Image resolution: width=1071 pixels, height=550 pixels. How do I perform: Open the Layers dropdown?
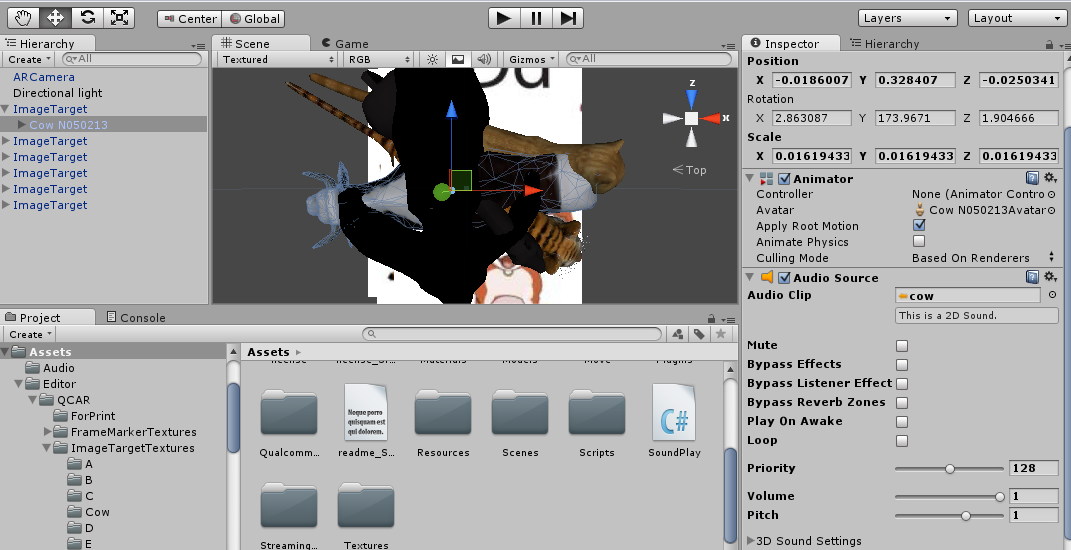[x=909, y=18]
